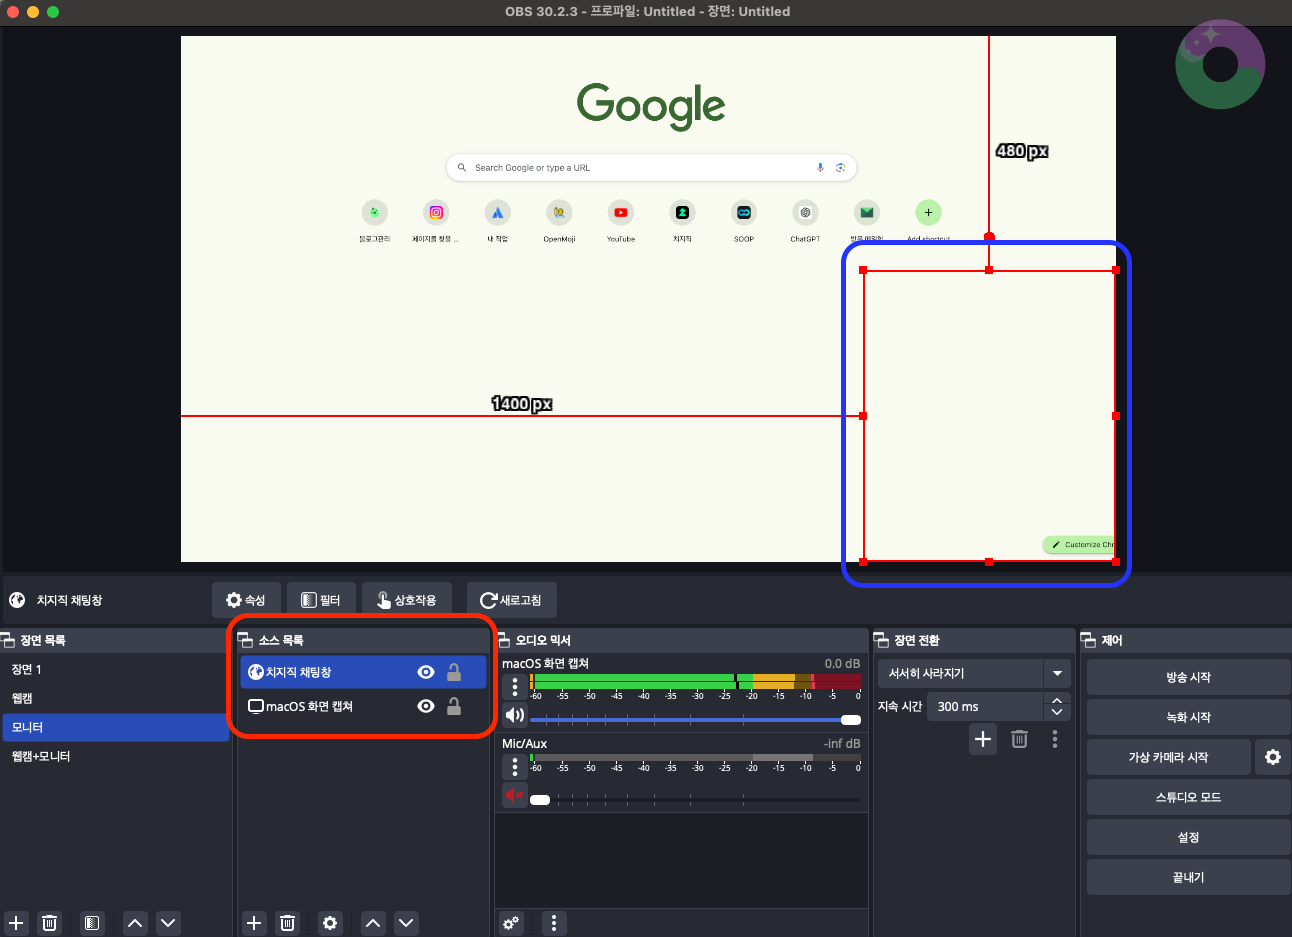Decrease transition duration with down arrow
The height and width of the screenshot is (937, 1292).
coord(1057,713)
